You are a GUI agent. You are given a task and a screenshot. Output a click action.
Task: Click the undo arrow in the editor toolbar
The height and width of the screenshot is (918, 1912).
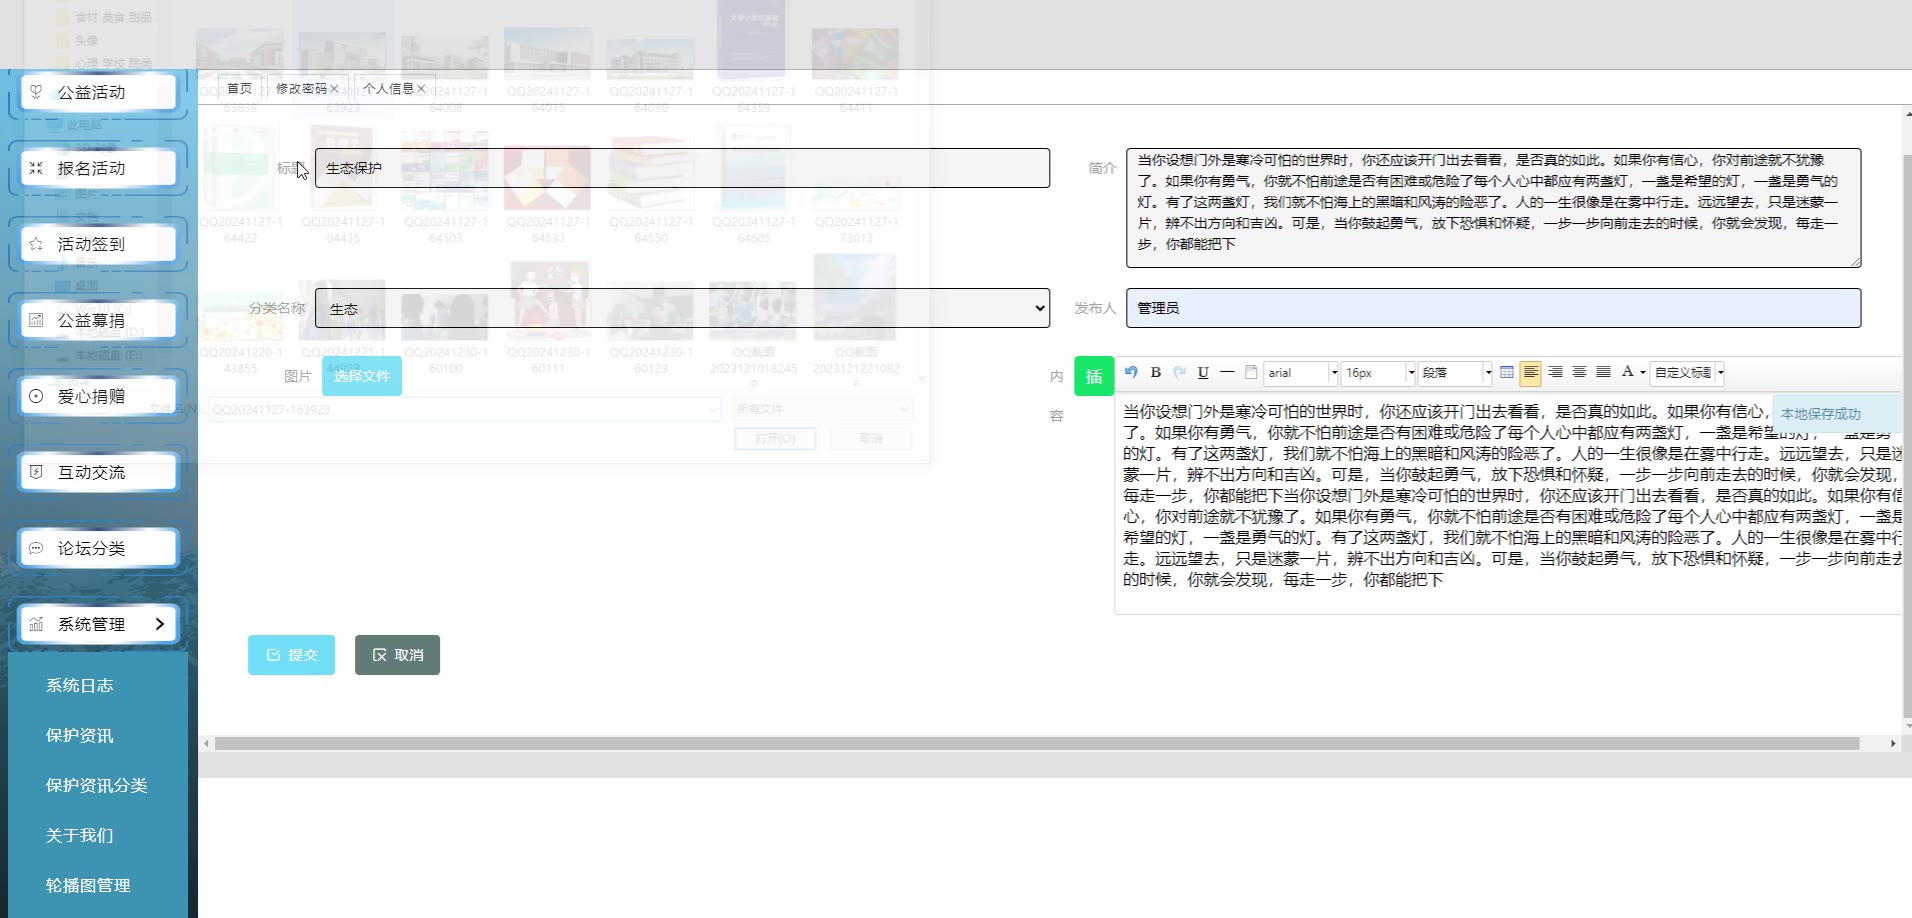pos(1131,372)
